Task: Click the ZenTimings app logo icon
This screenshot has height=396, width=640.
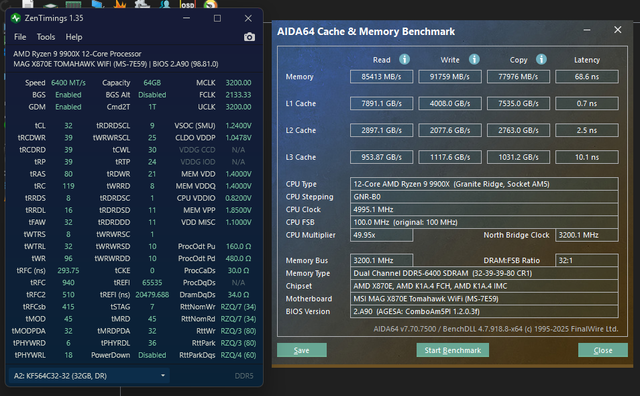Action: 16,18
